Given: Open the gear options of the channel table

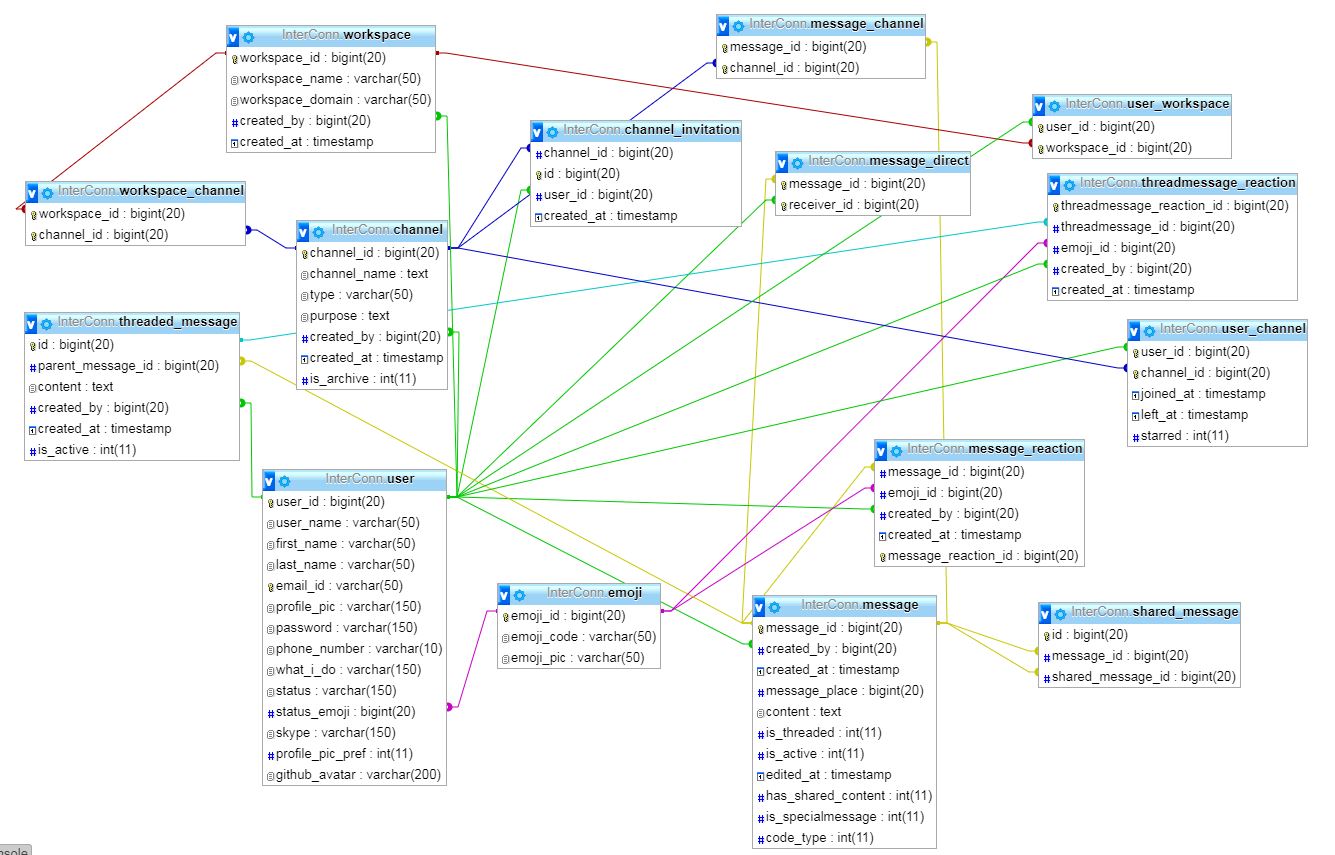Looking at the screenshot, I should pyautogui.click(x=318, y=232).
